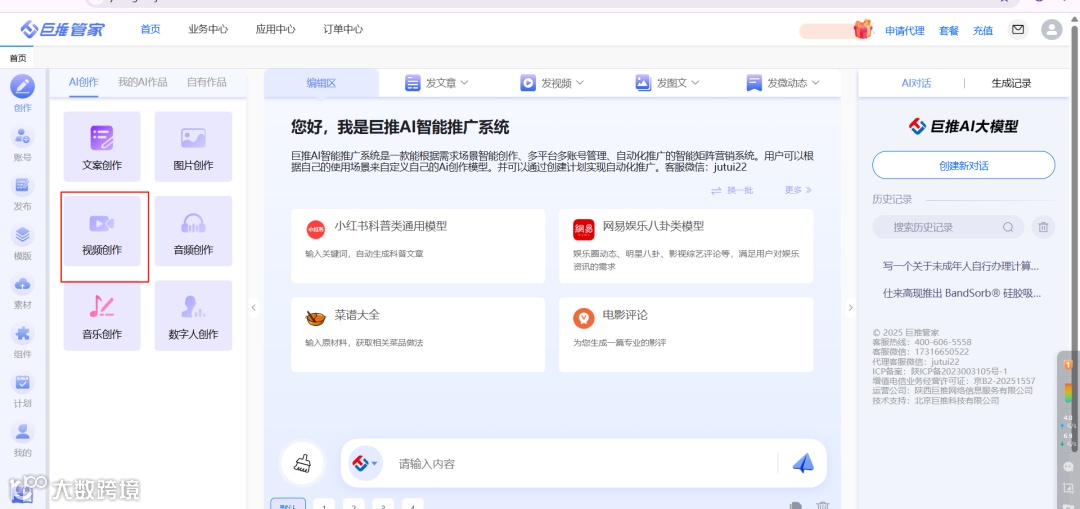The height and width of the screenshot is (509, 1080).
Task: Open the 应用中心 menu
Action: coord(276,29)
